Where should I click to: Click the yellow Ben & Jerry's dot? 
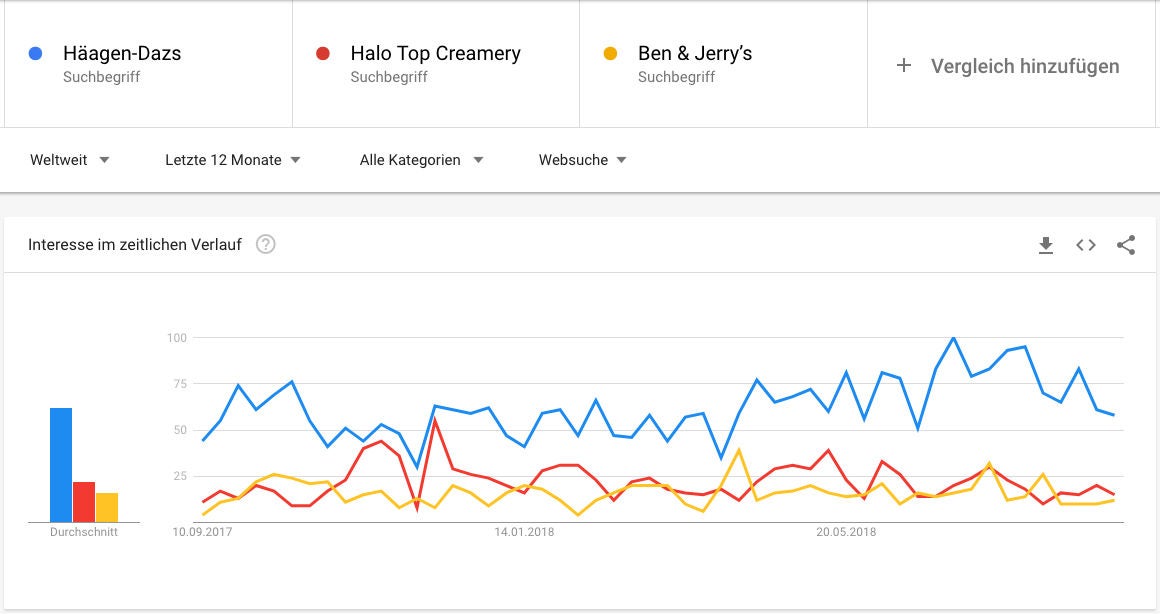[x=610, y=54]
